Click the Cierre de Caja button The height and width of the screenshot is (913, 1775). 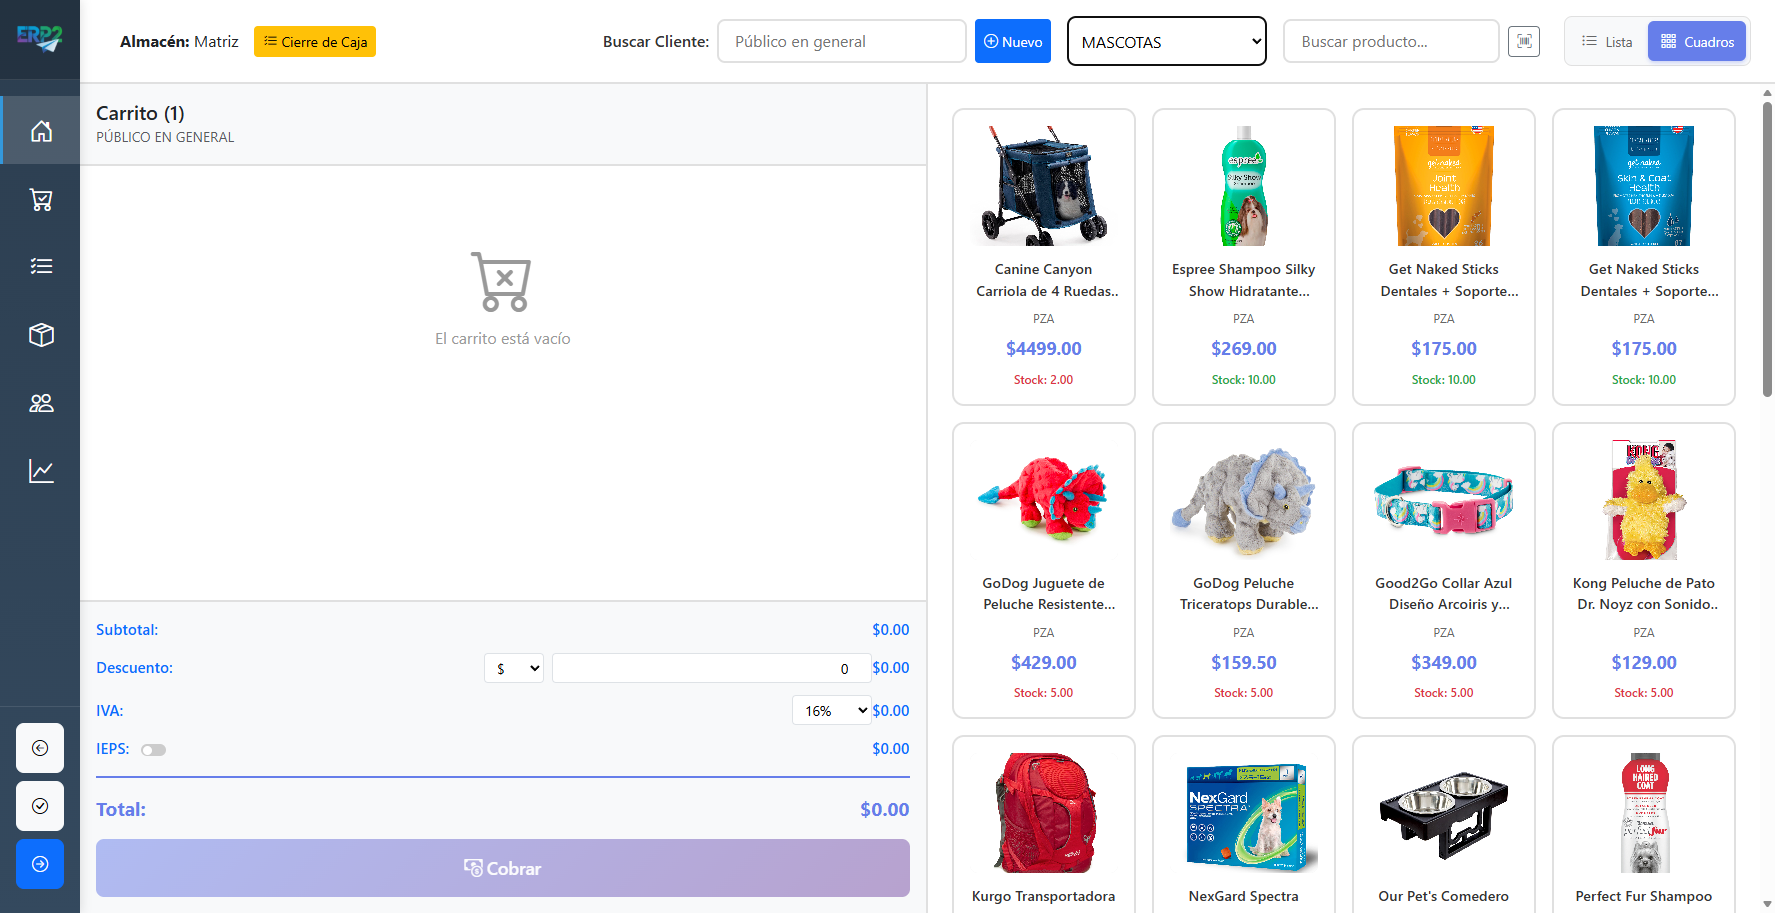point(315,42)
